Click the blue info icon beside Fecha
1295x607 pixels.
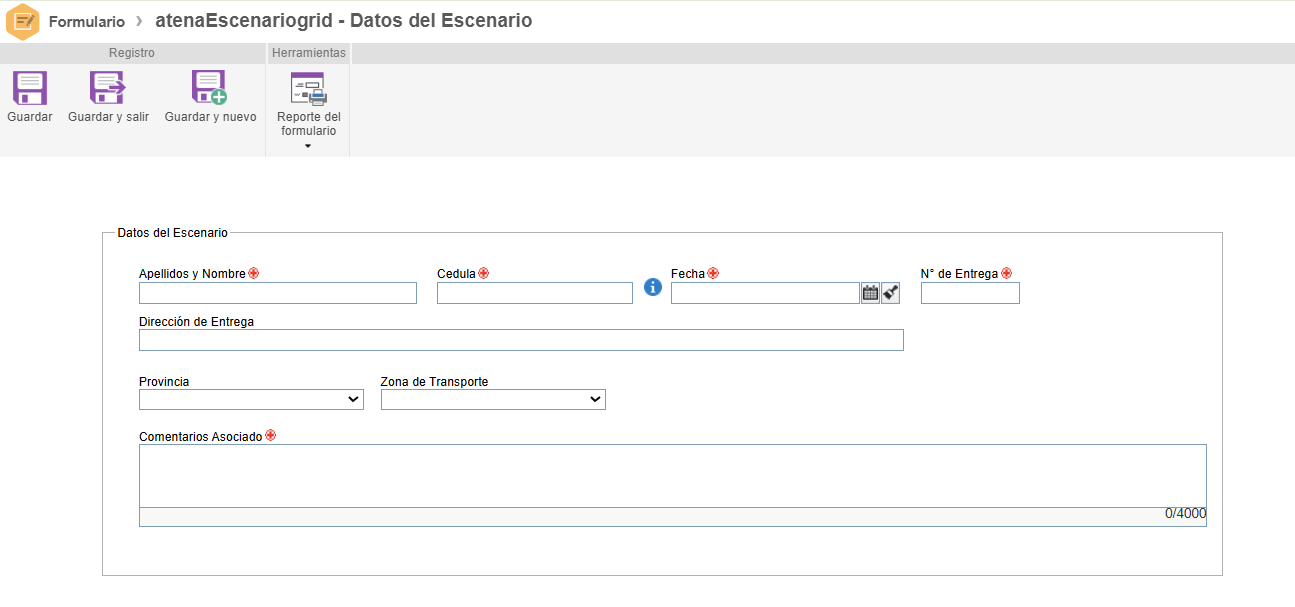pos(653,287)
